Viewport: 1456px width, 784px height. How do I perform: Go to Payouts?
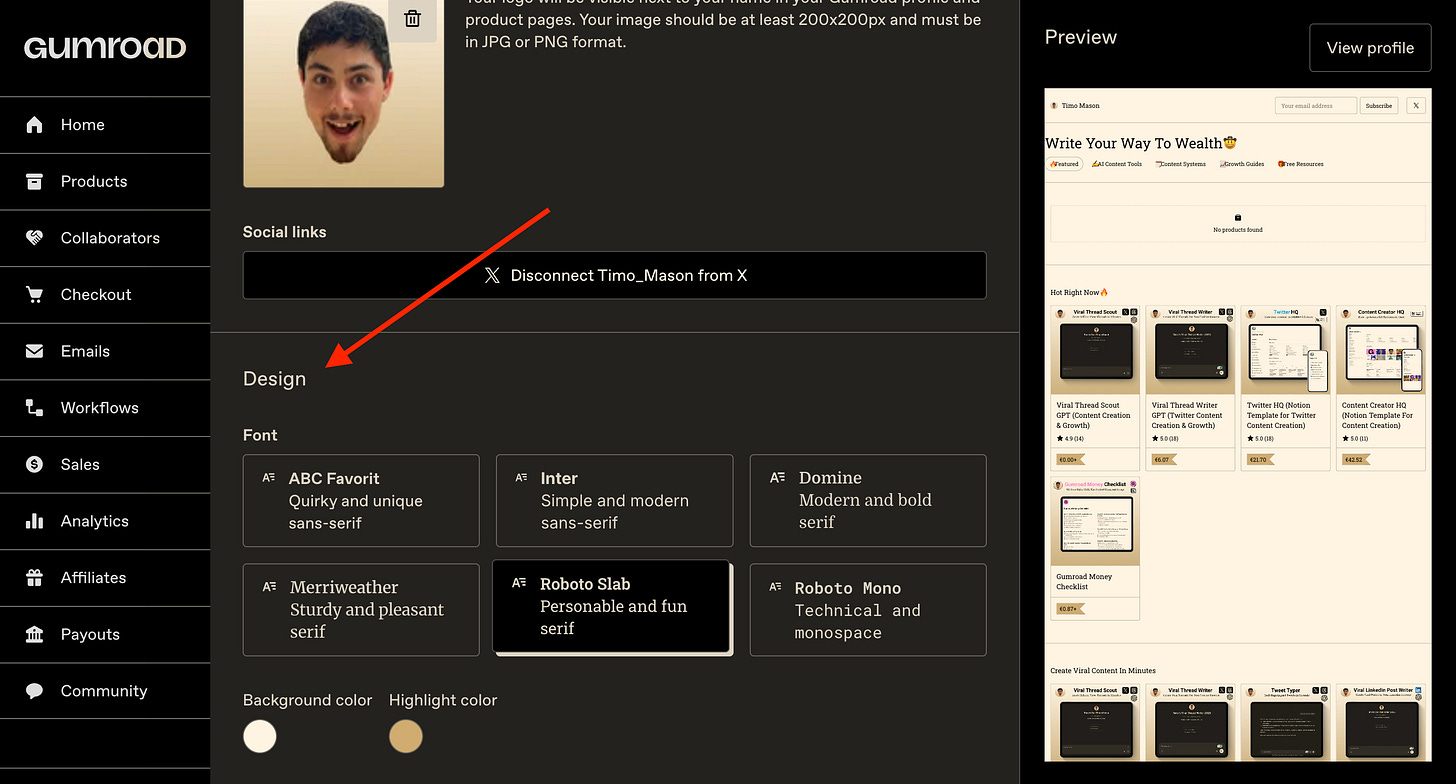[105, 634]
